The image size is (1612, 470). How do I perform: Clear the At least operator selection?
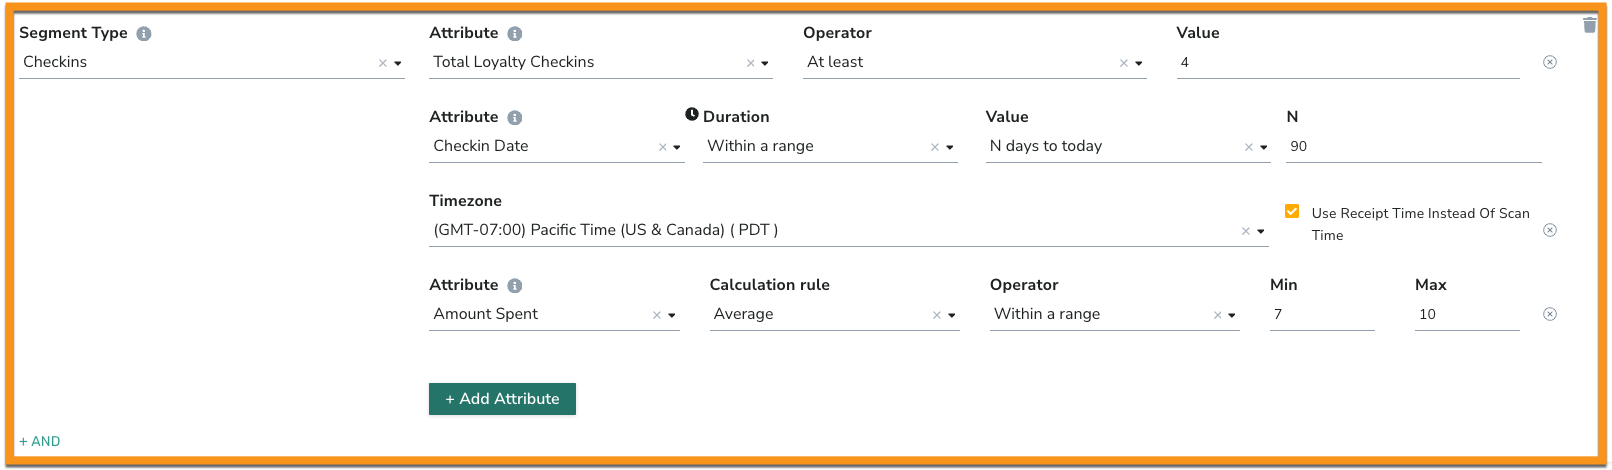click(1124, 63)
